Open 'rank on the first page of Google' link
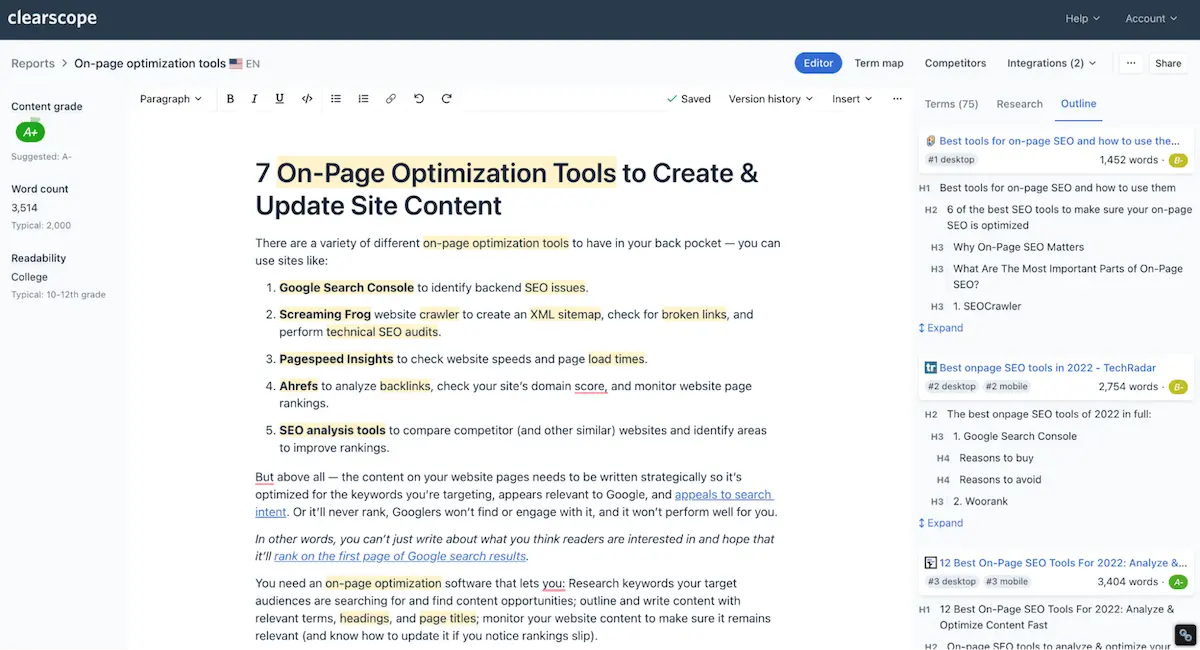 [x=400, y=557]
